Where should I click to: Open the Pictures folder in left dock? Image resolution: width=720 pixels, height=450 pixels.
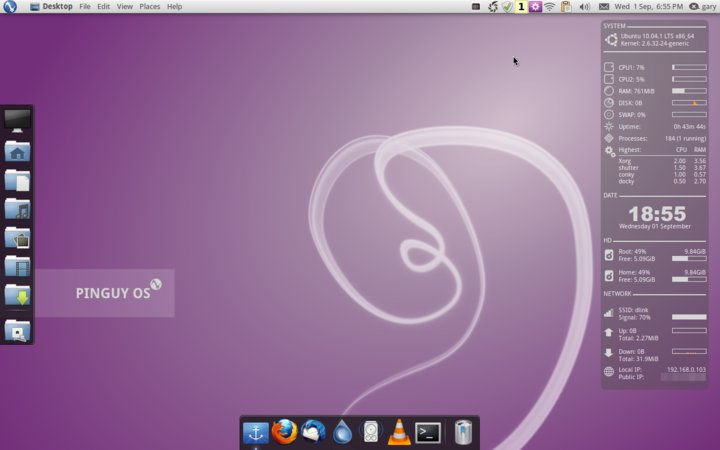click(x=17, y=238)
